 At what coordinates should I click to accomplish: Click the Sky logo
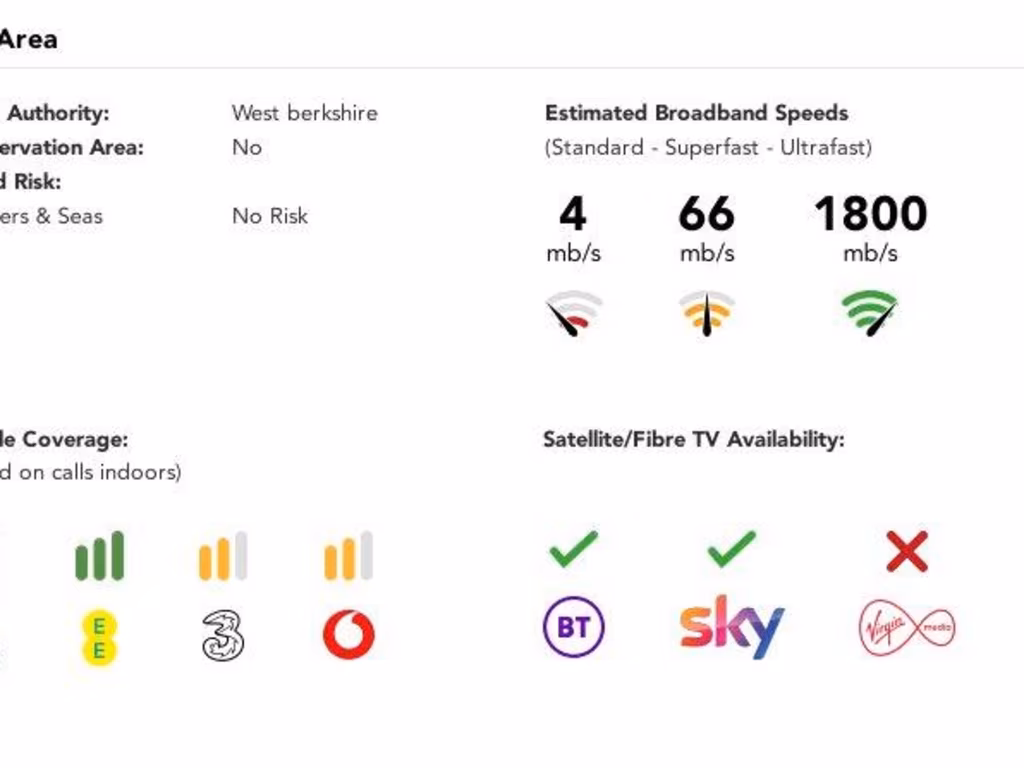click(731, 626)
